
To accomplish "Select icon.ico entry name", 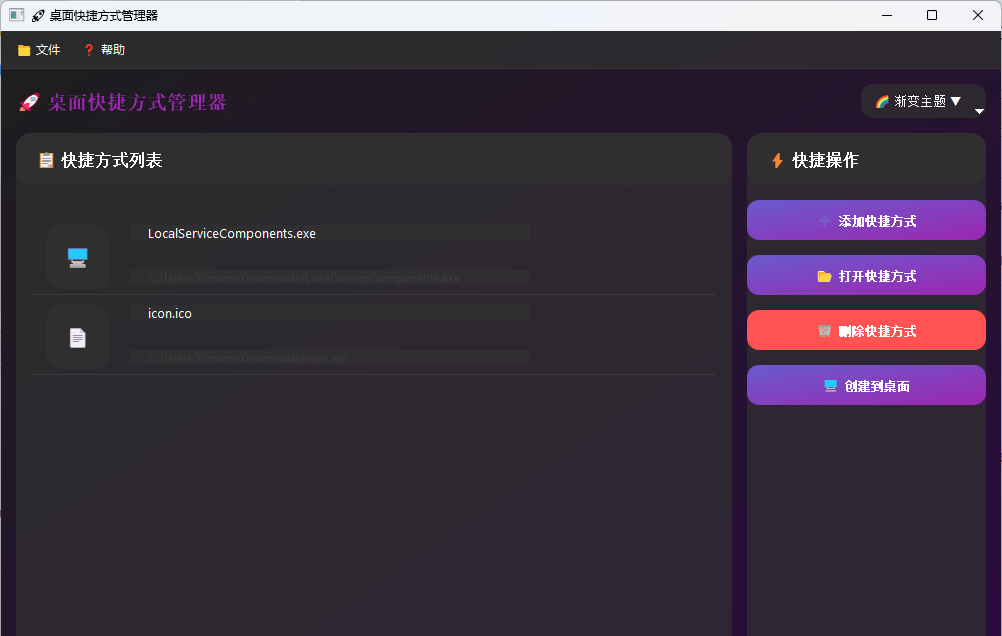I will (x=170, y=313).
